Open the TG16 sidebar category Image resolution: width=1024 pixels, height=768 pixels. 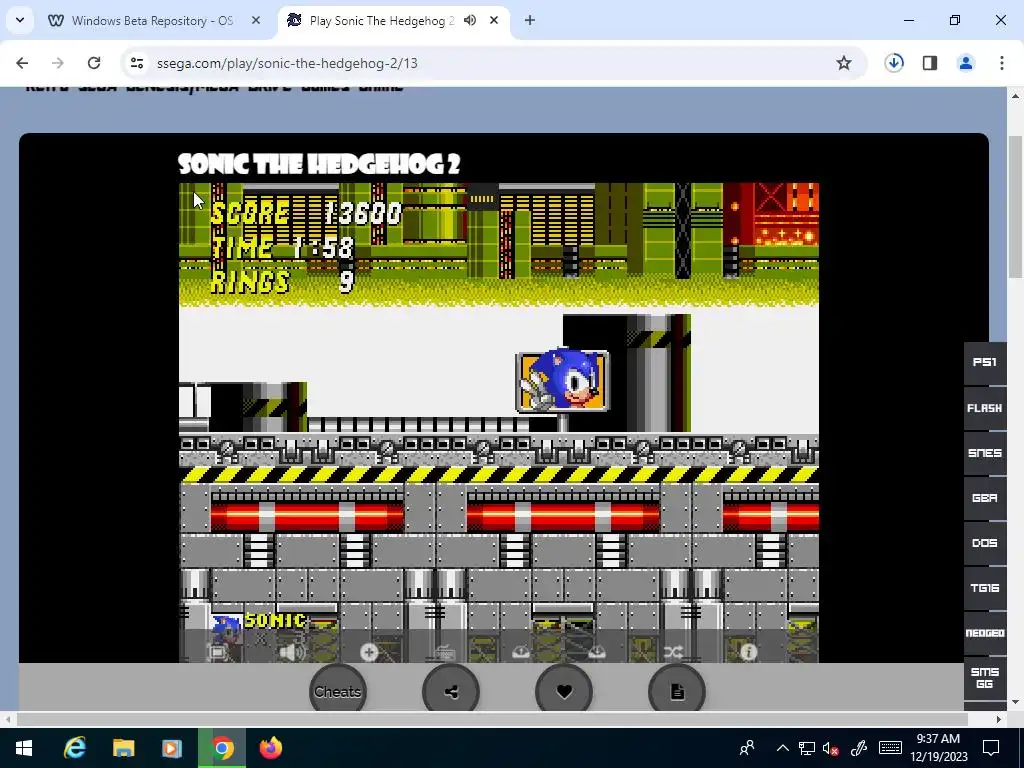[x=985, y=588]
